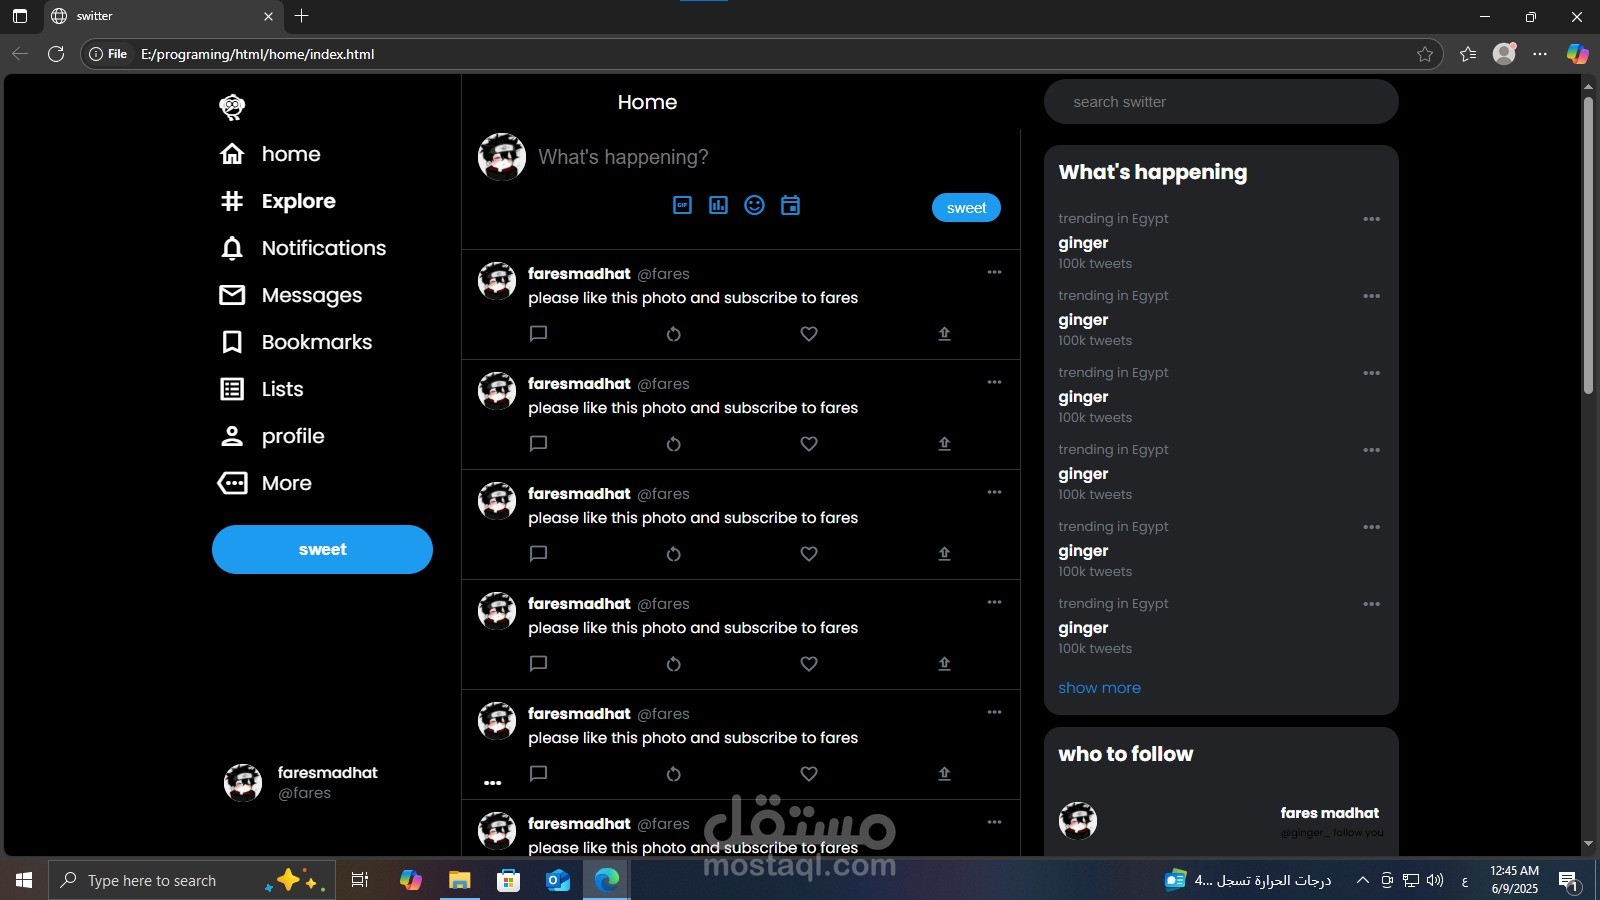Select the Explore hashtag icon
1600x900 pixels.
[x=232, y=201]
